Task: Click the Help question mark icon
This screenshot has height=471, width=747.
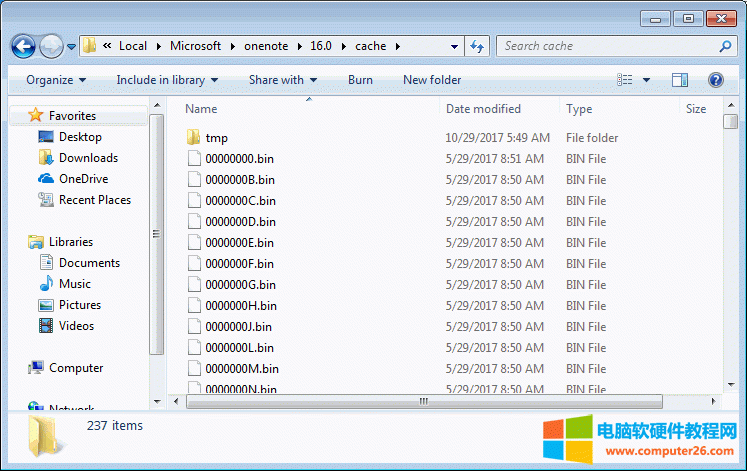Action: click(x=716, y=80)
